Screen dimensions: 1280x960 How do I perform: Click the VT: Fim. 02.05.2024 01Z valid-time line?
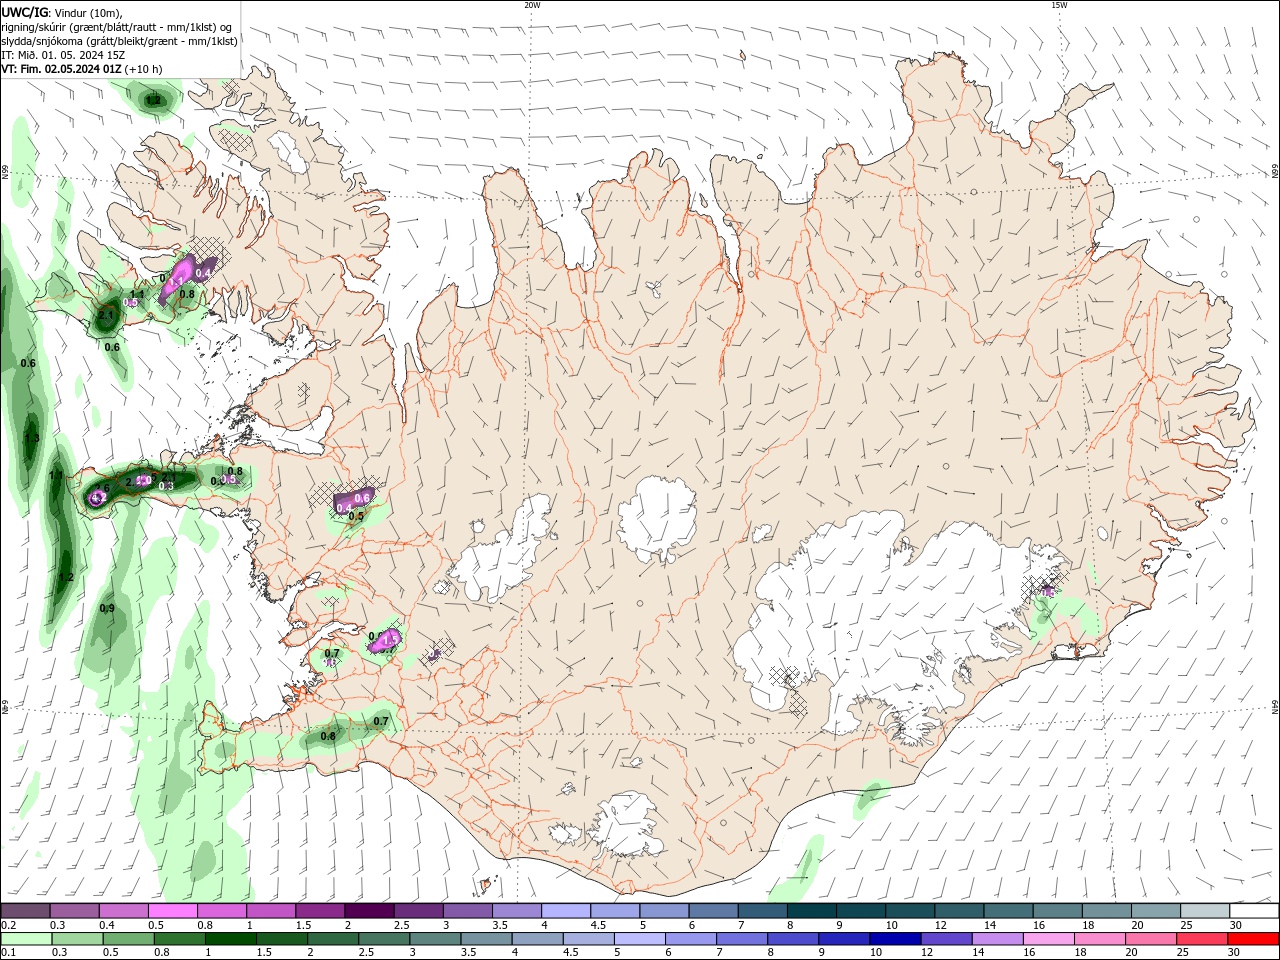(x=81, y=69)
